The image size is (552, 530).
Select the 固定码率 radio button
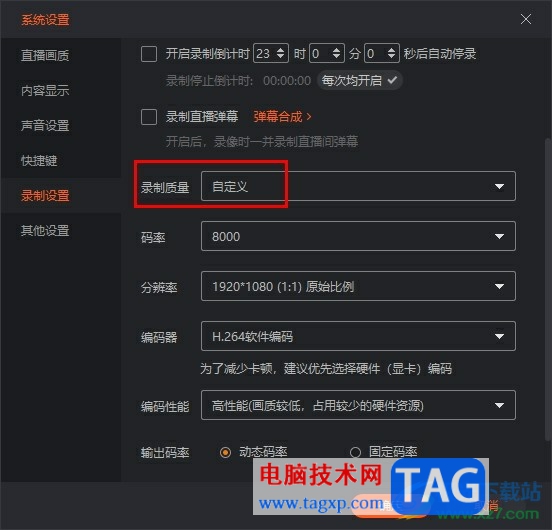point(355,452)
